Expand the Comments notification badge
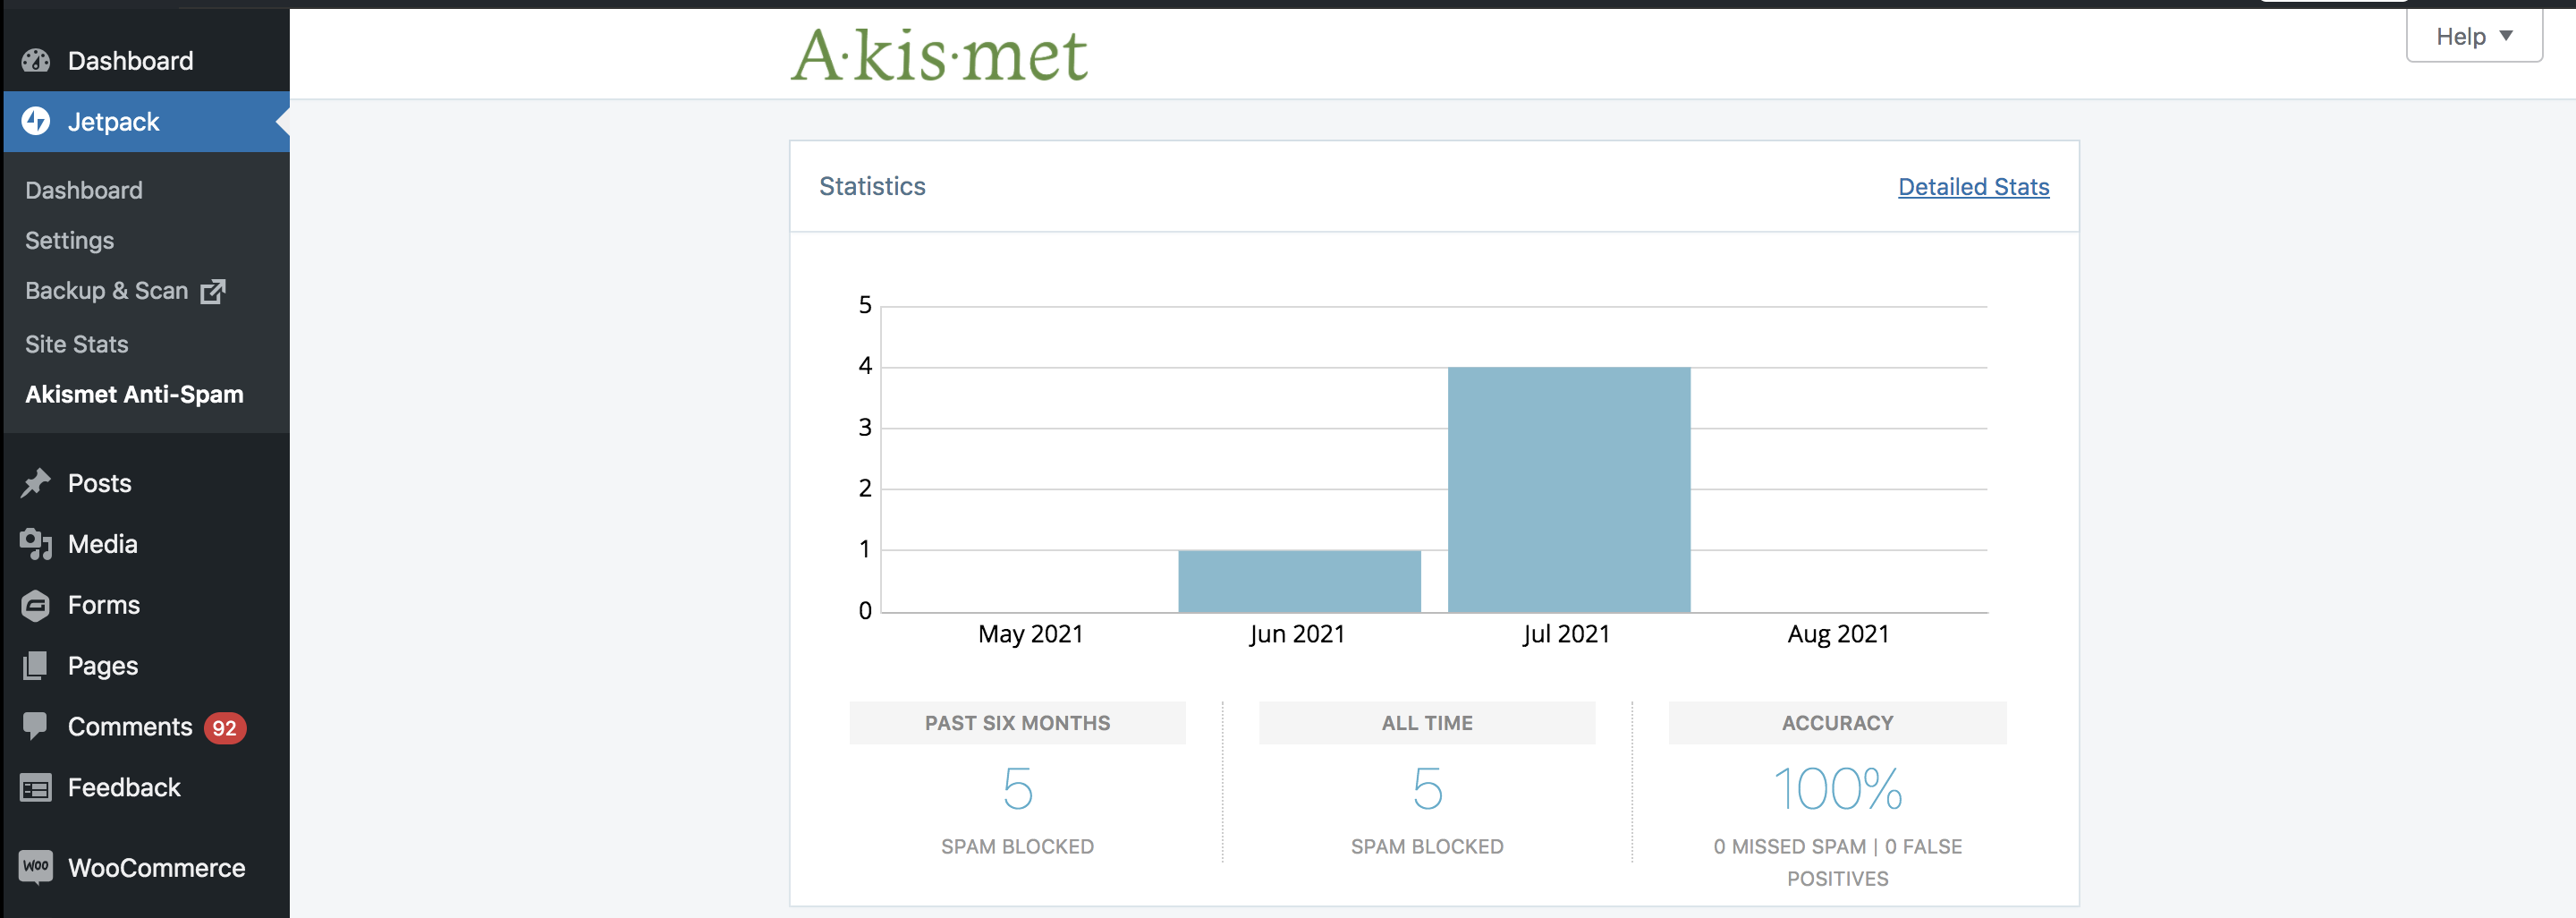Screen dimensions: 2576x918 pyautogui.click(x=224, y=729)
